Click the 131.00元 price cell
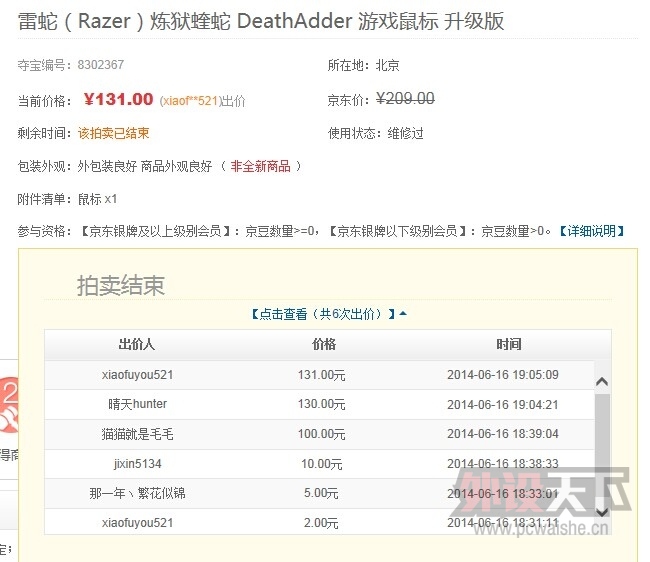Image resolution: width=650 pixels, height=562 pixels. [321, 375]
